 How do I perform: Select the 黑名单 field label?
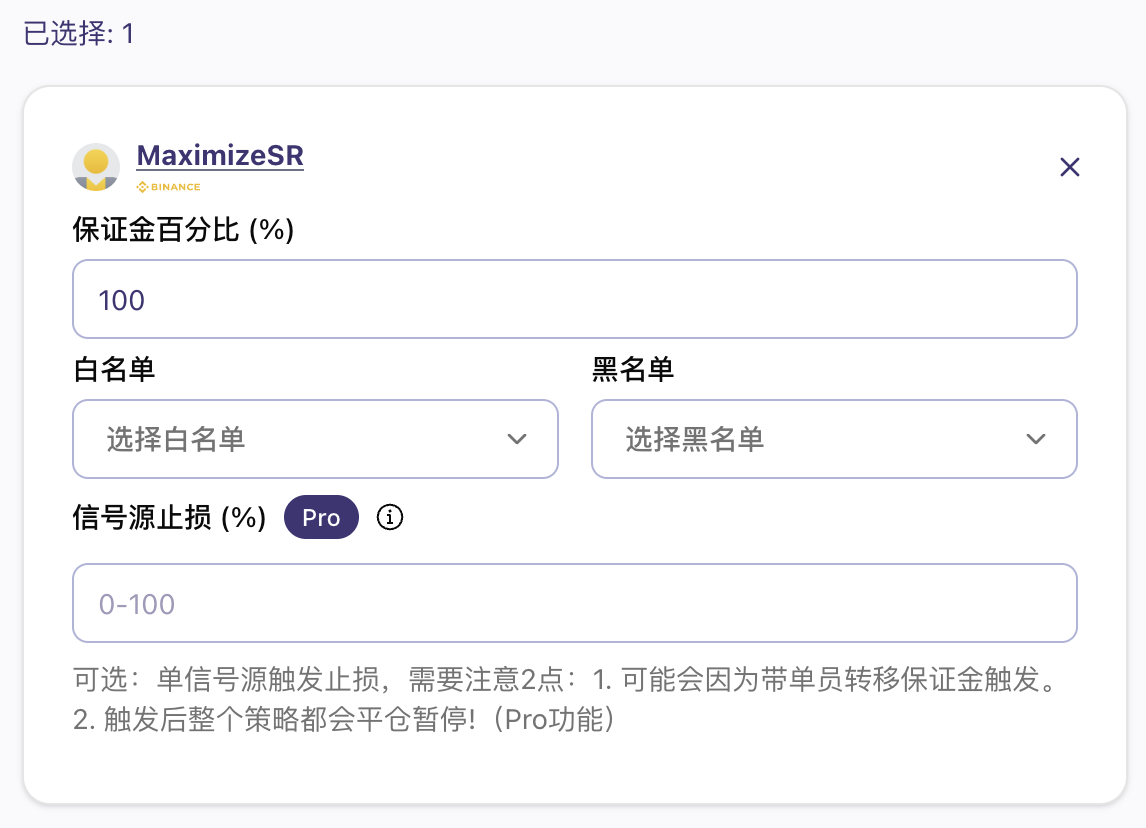click(x=632, y=369)
